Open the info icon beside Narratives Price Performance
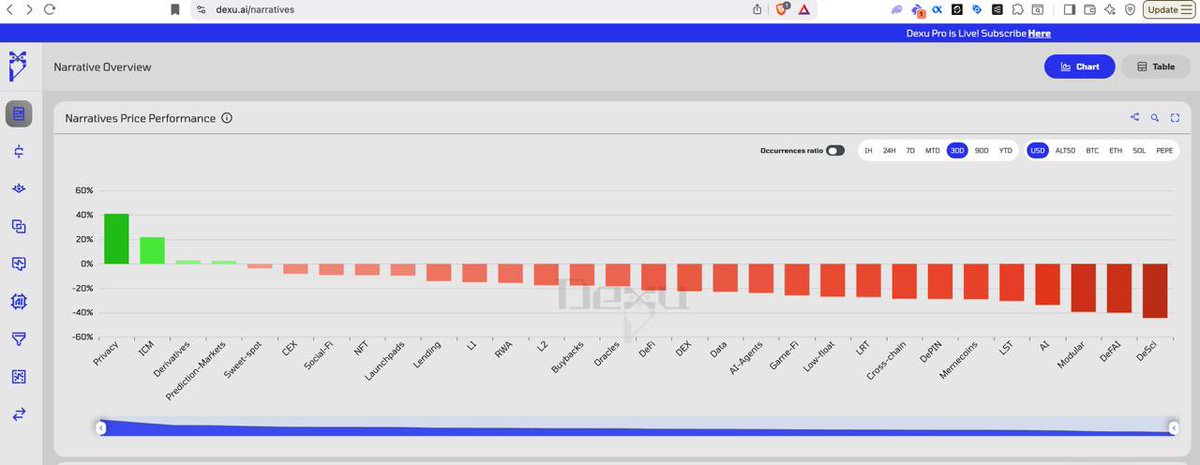 click(x=227, y=118)
